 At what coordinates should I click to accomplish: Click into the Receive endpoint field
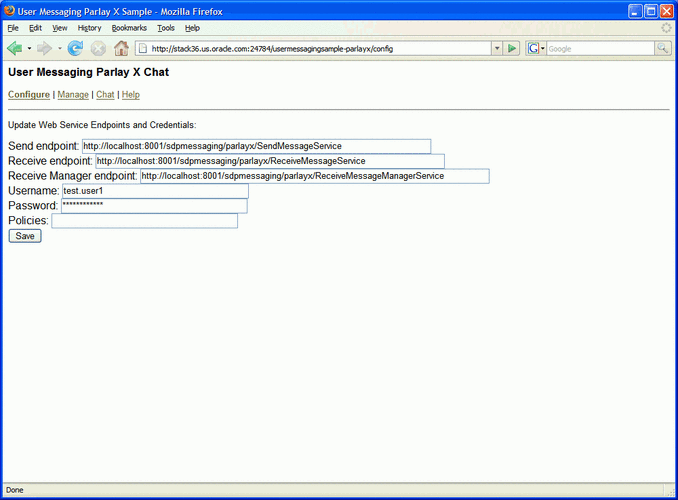point(270,161)
